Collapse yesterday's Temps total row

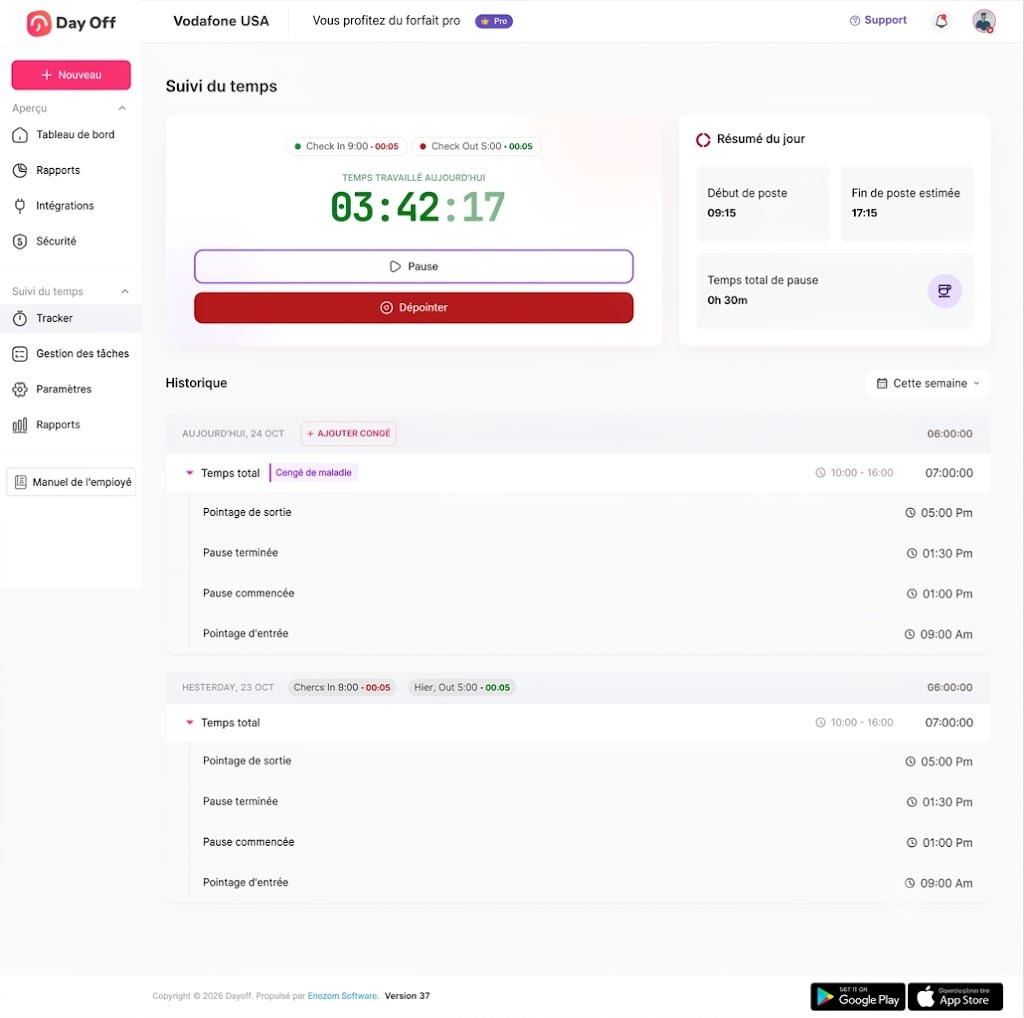tap(189, 723)
